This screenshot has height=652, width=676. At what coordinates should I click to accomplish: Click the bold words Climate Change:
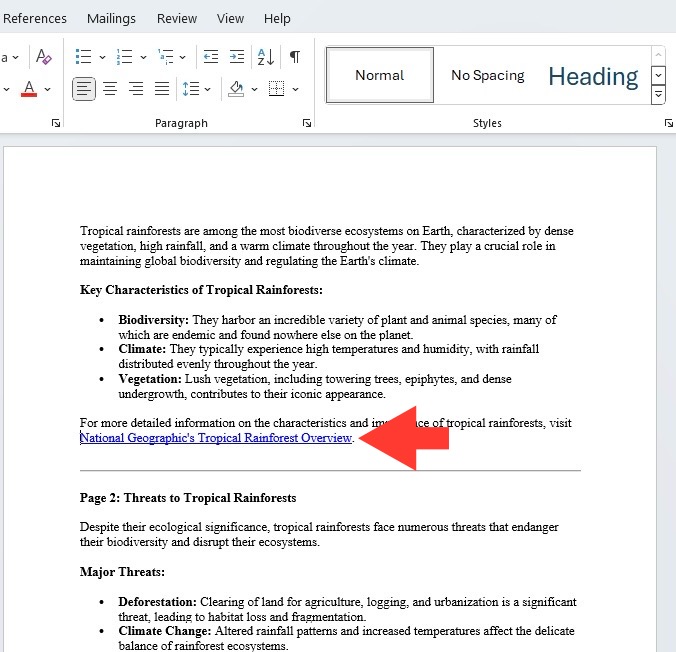(165, 631)
